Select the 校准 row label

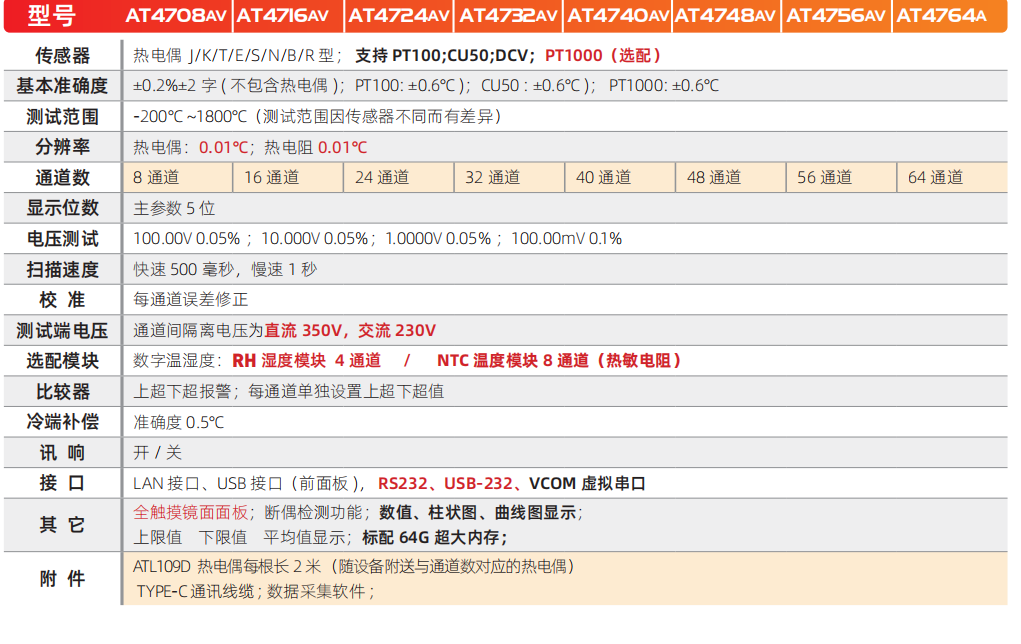62,299
